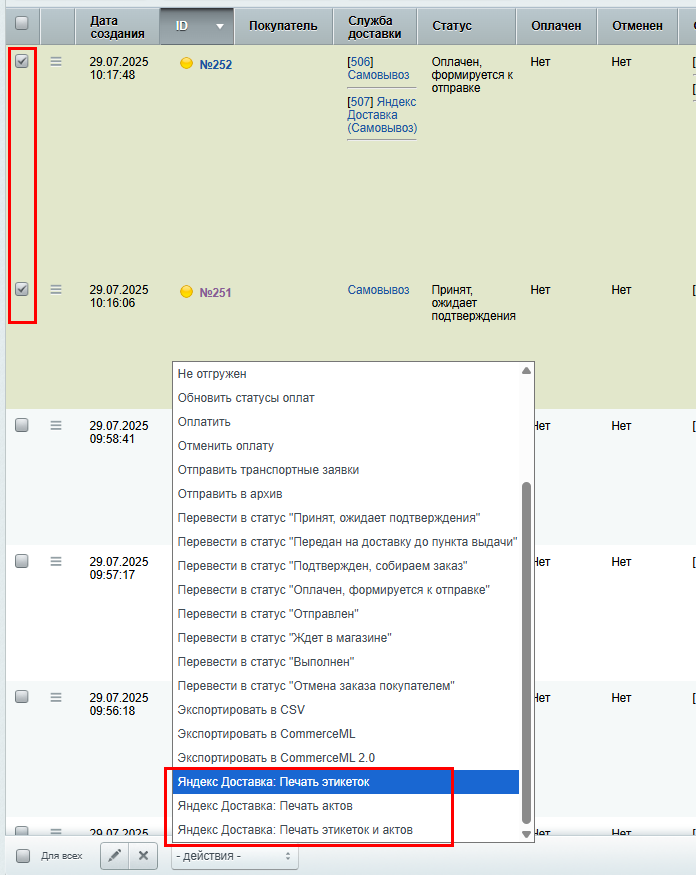Choose 'Отменить оплату' from the list

(x=345, y=446)
